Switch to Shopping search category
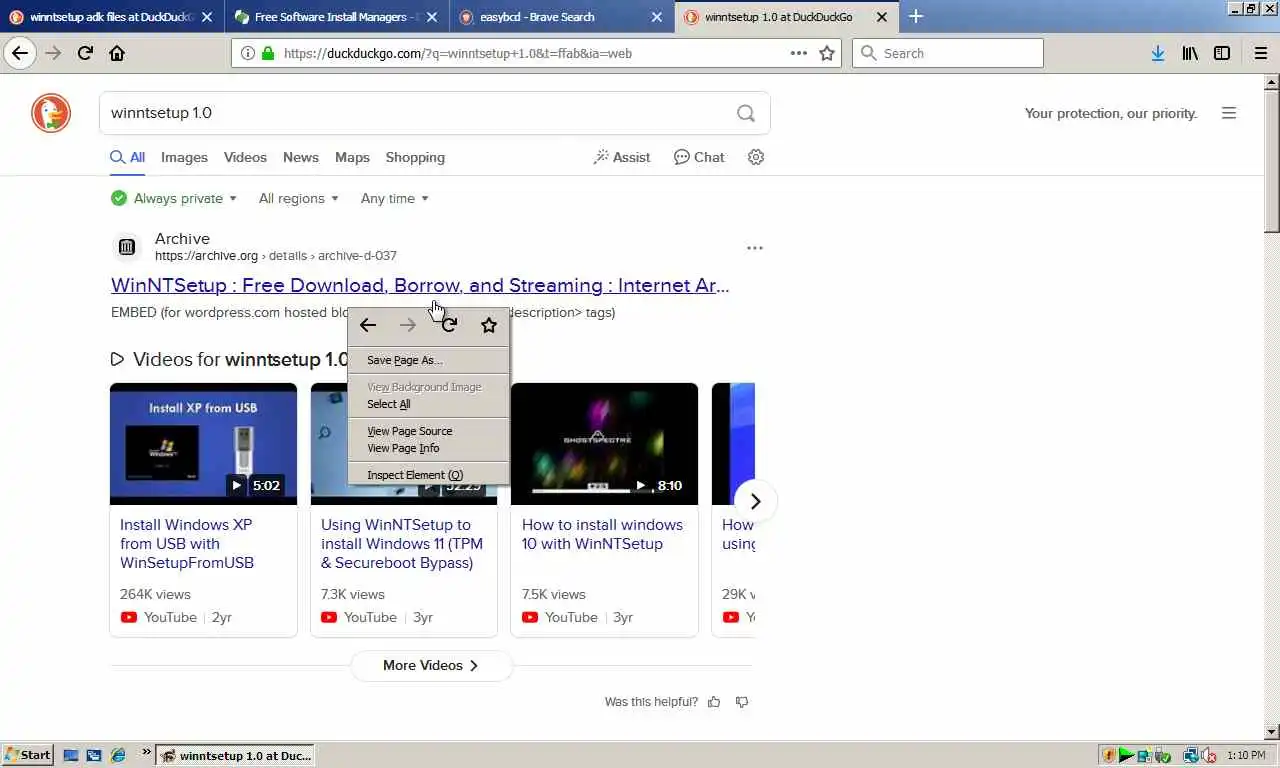The width and height of the screenshot is (1280, 768). coord(415,157)
